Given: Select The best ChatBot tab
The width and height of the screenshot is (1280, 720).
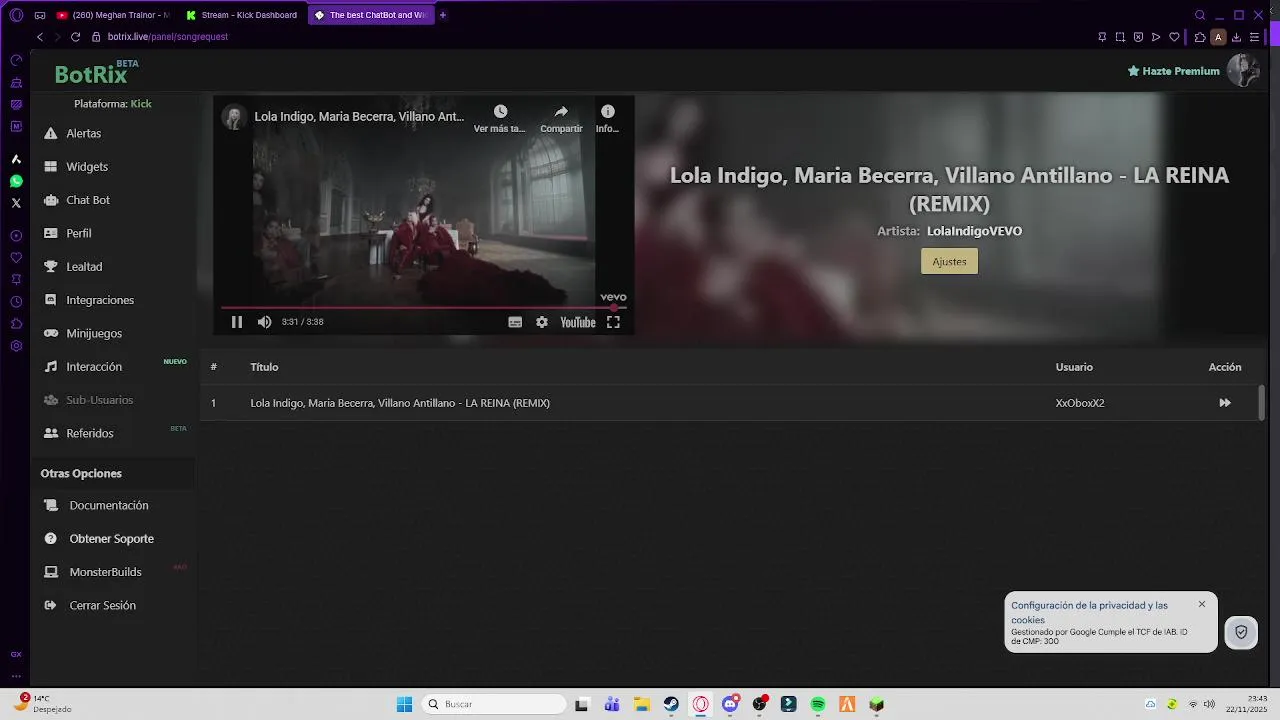Looking at the screenshot, I should [370, 15].
